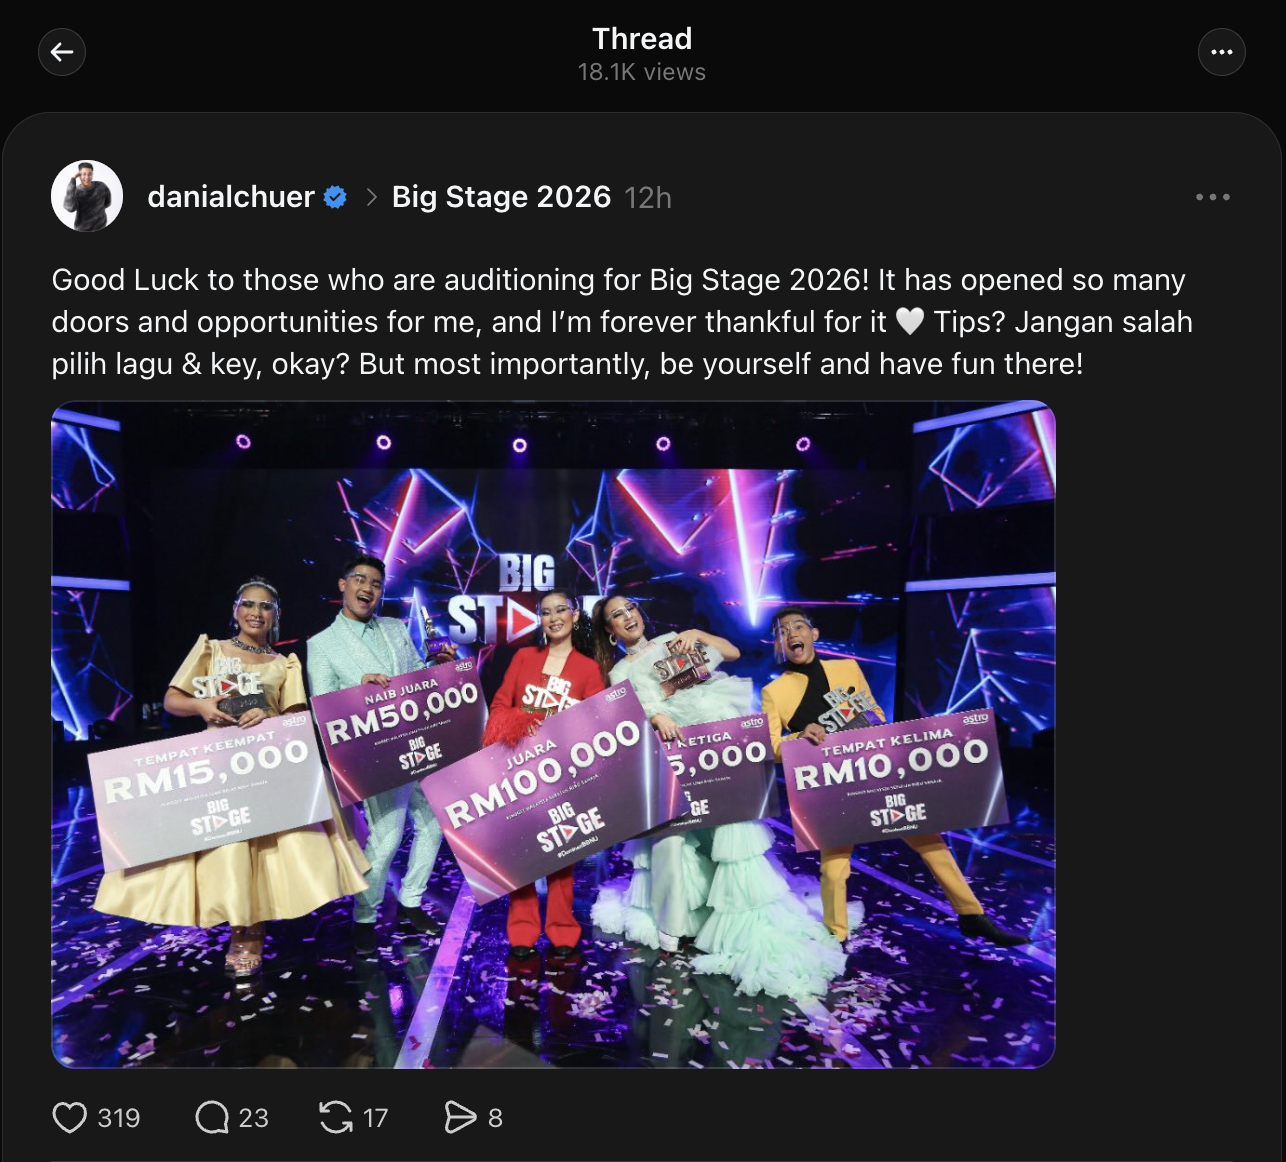Click the share count 8
Viewport: 1286px width, 1162px height.
(495, 1118)
